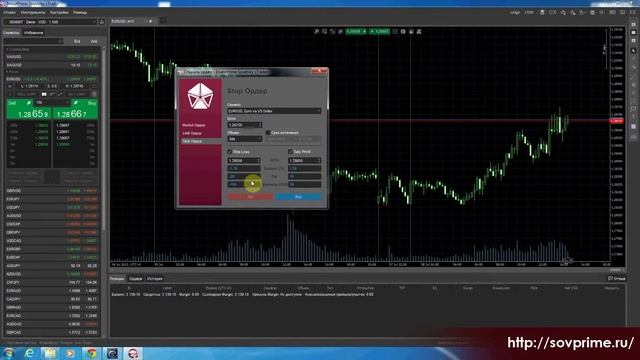This screenshot has height=360, width=640.
Task: Open the Ордера tab in the bottom panel
Action: pyautogui.click(x=136, y=279)
